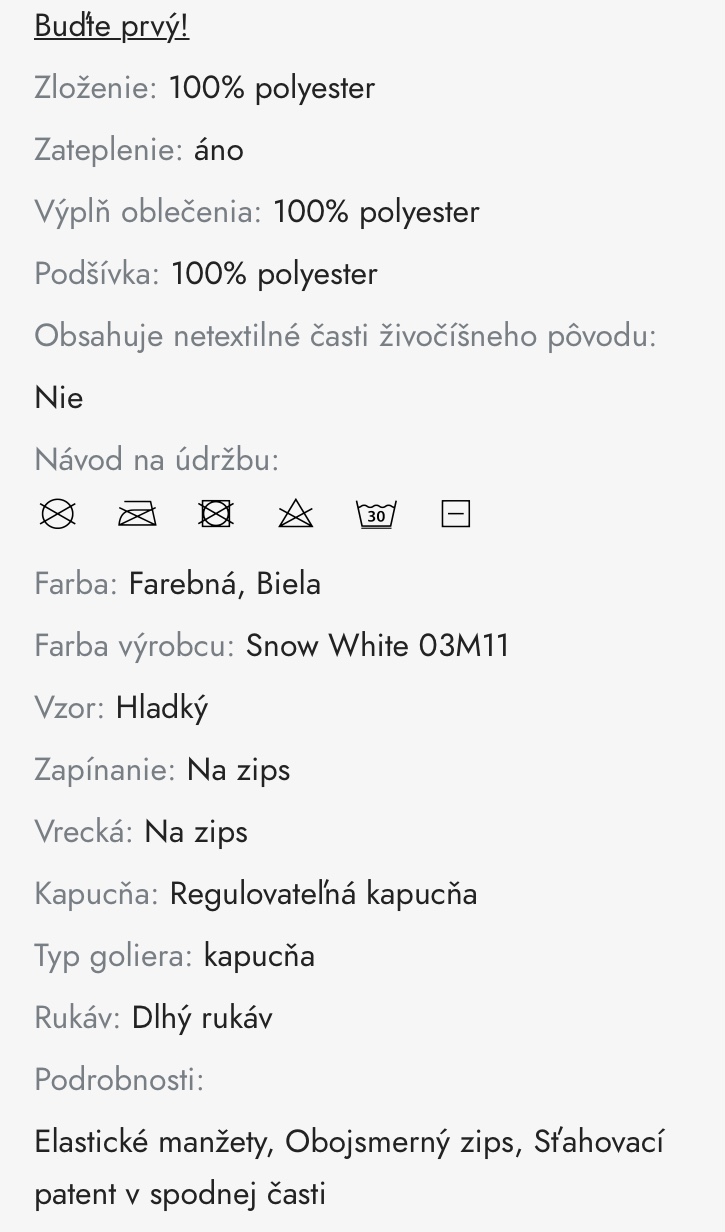Click the 'Hladký' pattern value
The width and height of the screenshot is (725, 1232).
(162, 708)
